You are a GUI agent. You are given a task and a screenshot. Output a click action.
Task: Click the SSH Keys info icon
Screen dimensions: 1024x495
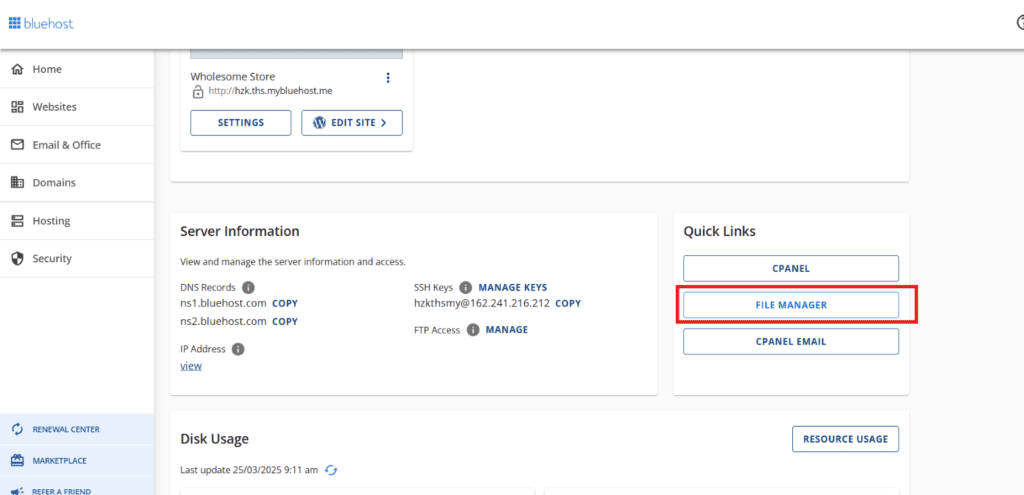pos(466,287)
